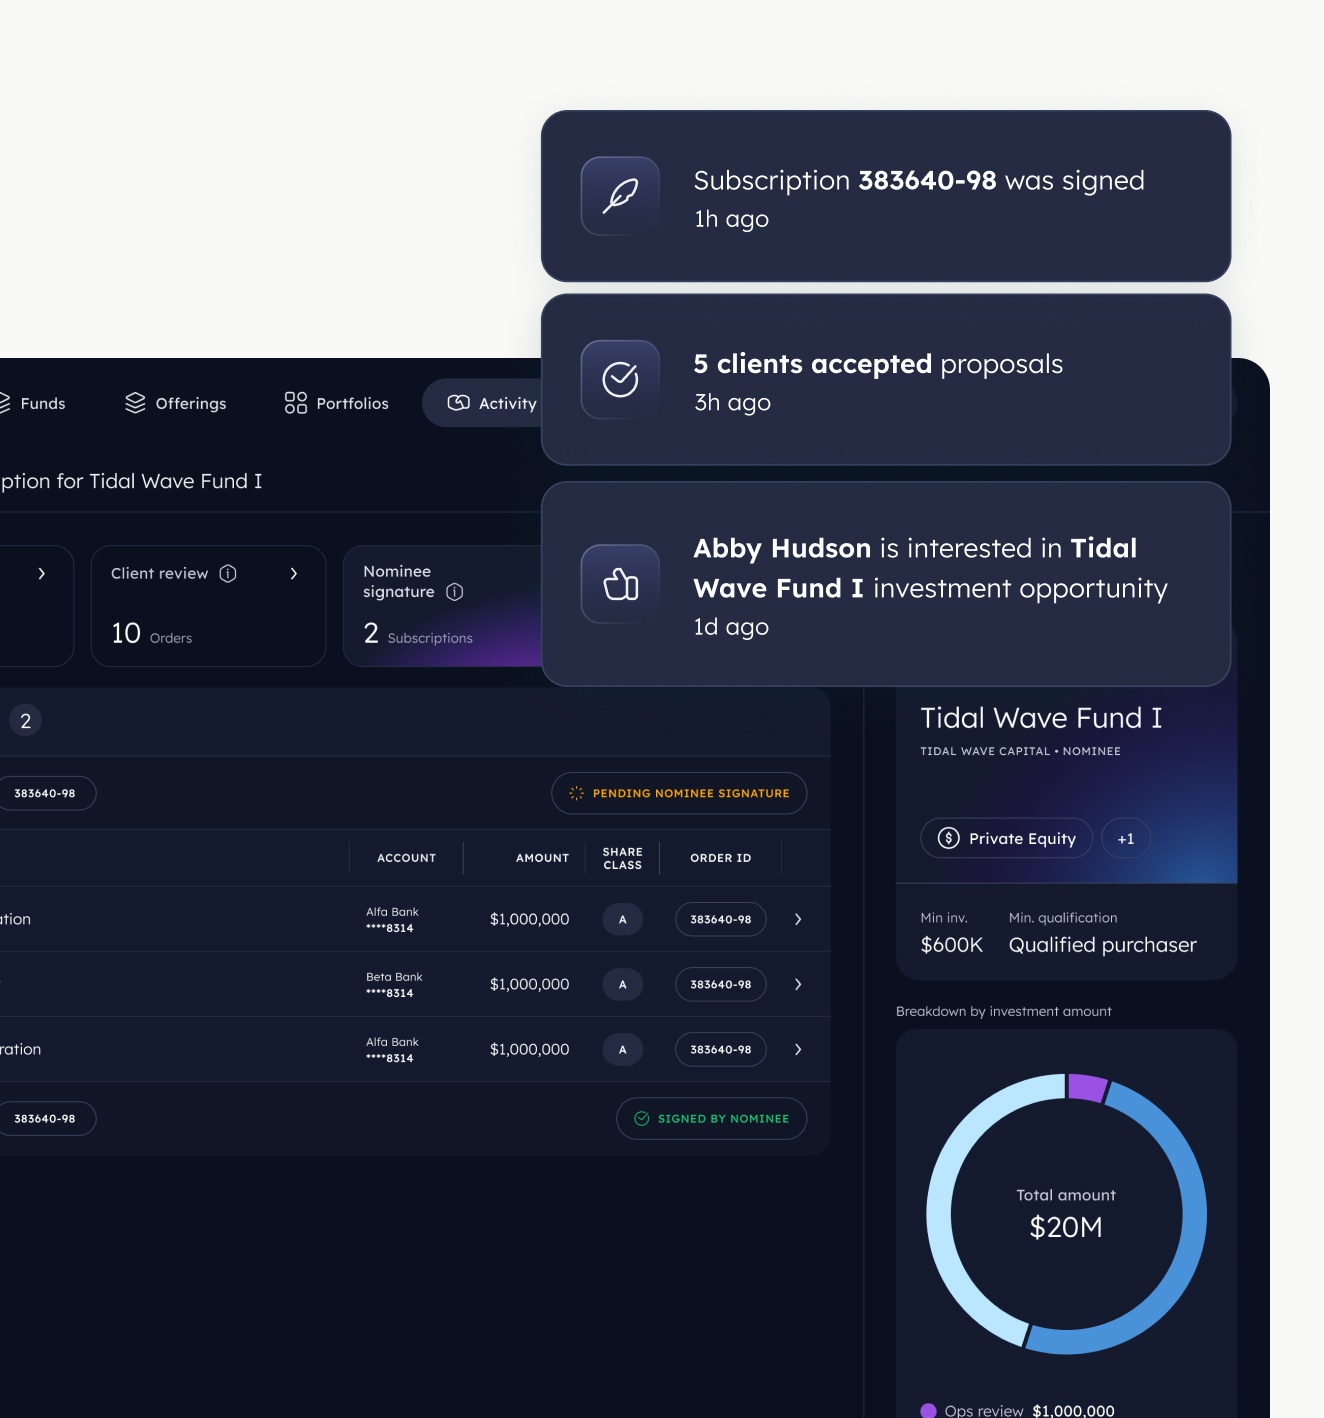Click the thumbs-up interest notification icon
Screen dimensions: 1324x1418
[x=620, y=584]
